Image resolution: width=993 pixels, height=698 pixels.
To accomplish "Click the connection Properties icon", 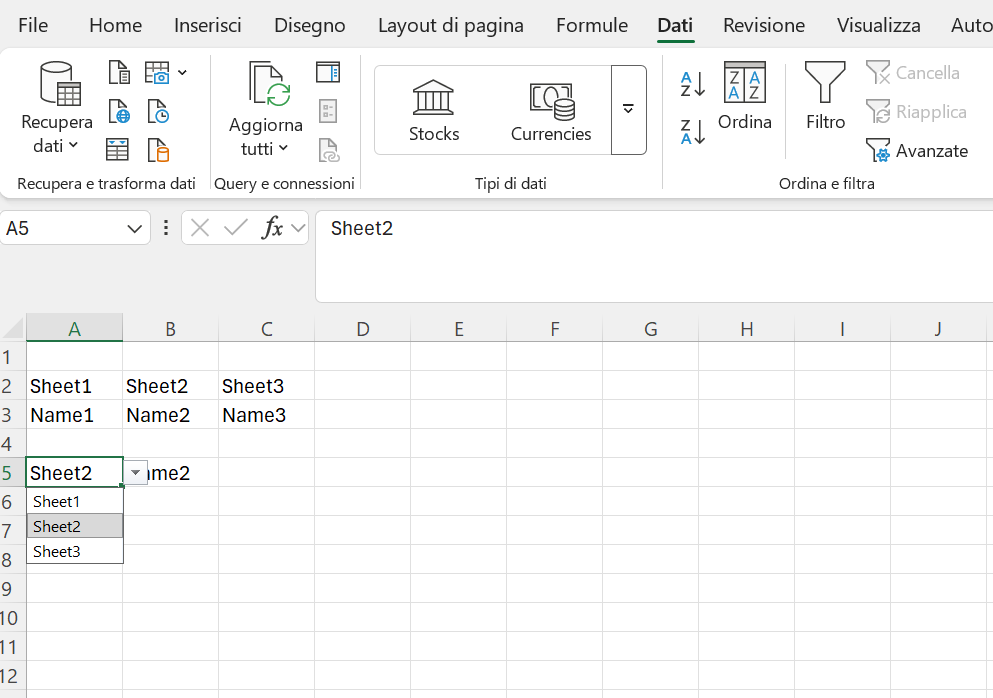I will (x=328, y=111).
